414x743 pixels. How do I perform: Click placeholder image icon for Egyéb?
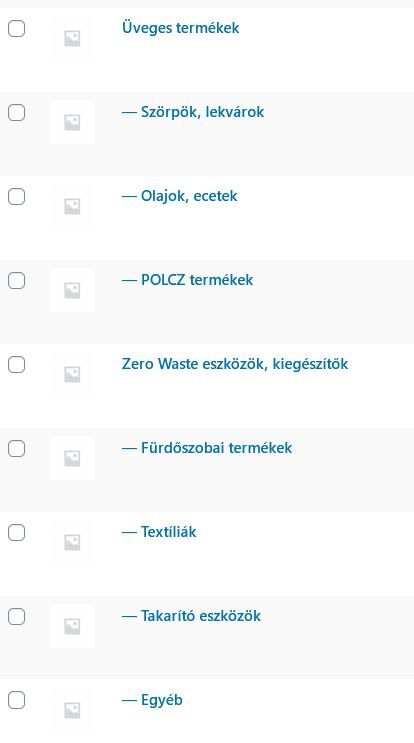tap(72, 710)
